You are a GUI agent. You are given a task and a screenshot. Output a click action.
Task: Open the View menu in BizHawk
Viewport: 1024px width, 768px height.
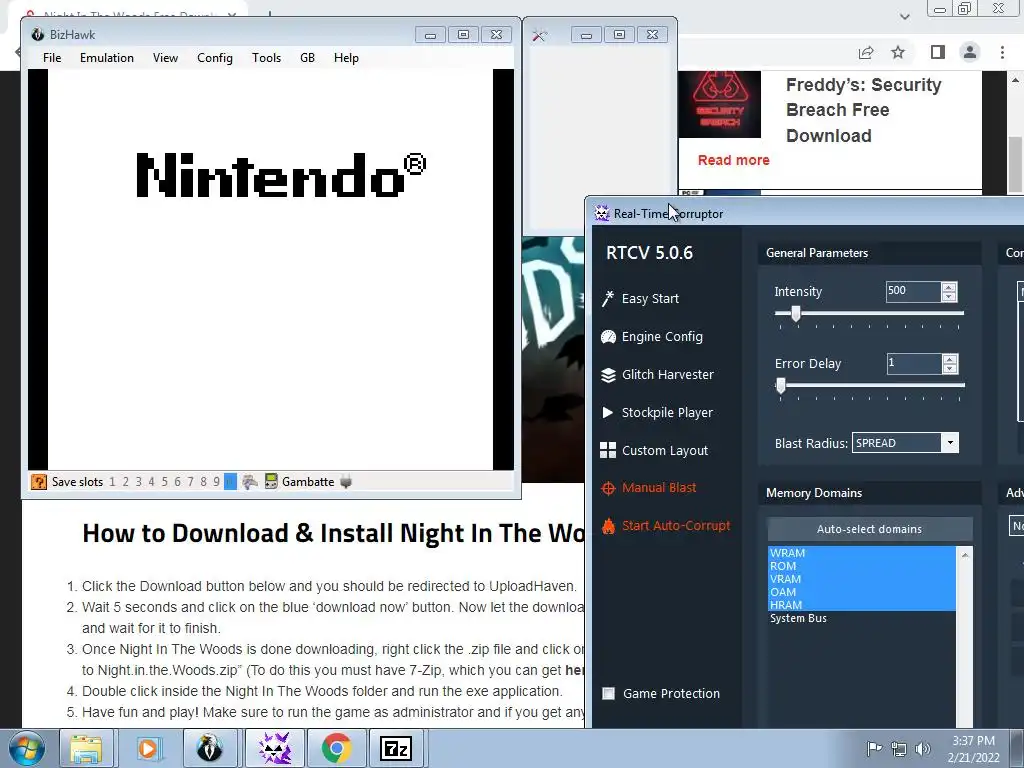coord(165,57)
